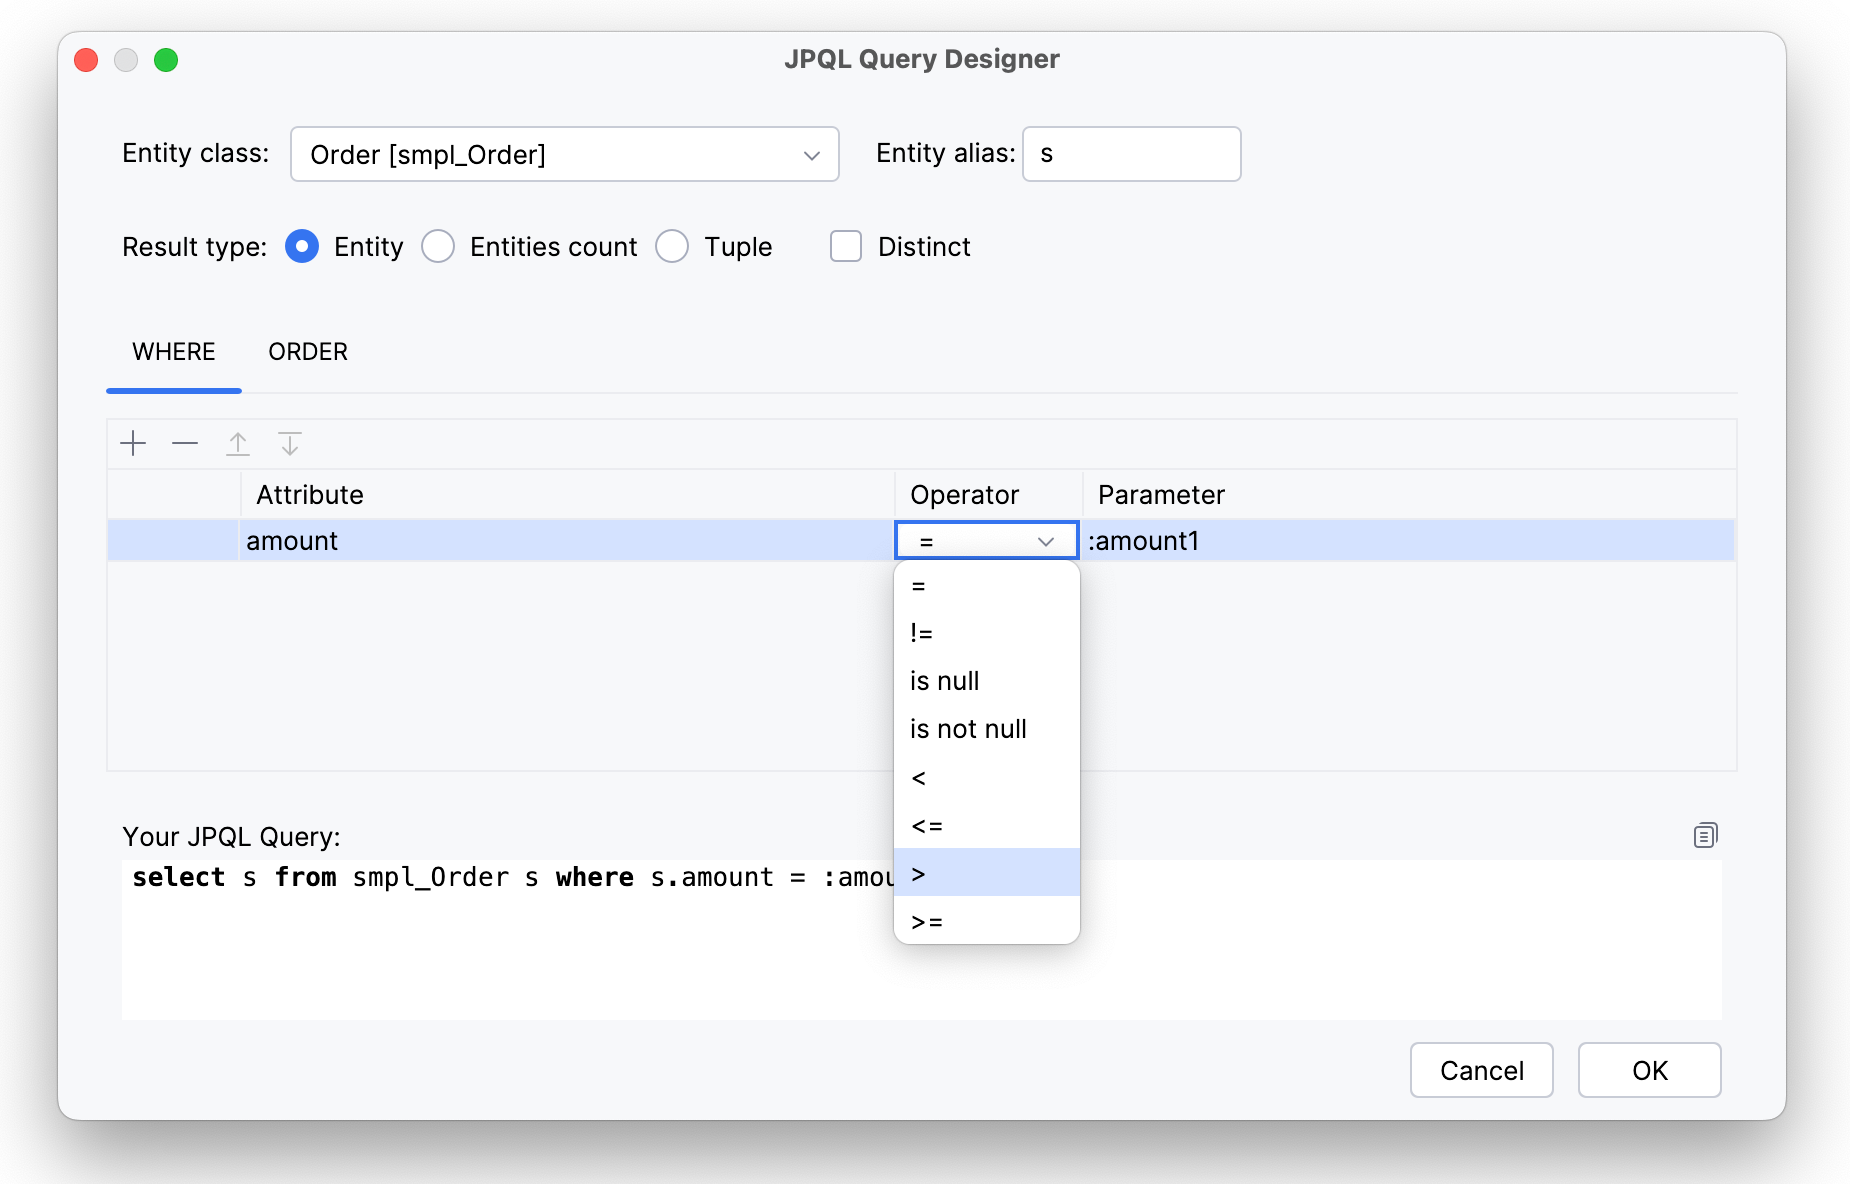
Task: Click the add condition plus icon
Action: [133, 443]
